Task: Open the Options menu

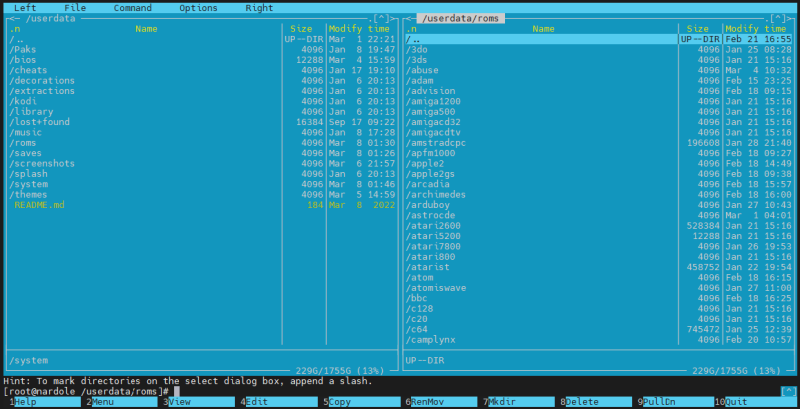Action: (x=198, y=8)
